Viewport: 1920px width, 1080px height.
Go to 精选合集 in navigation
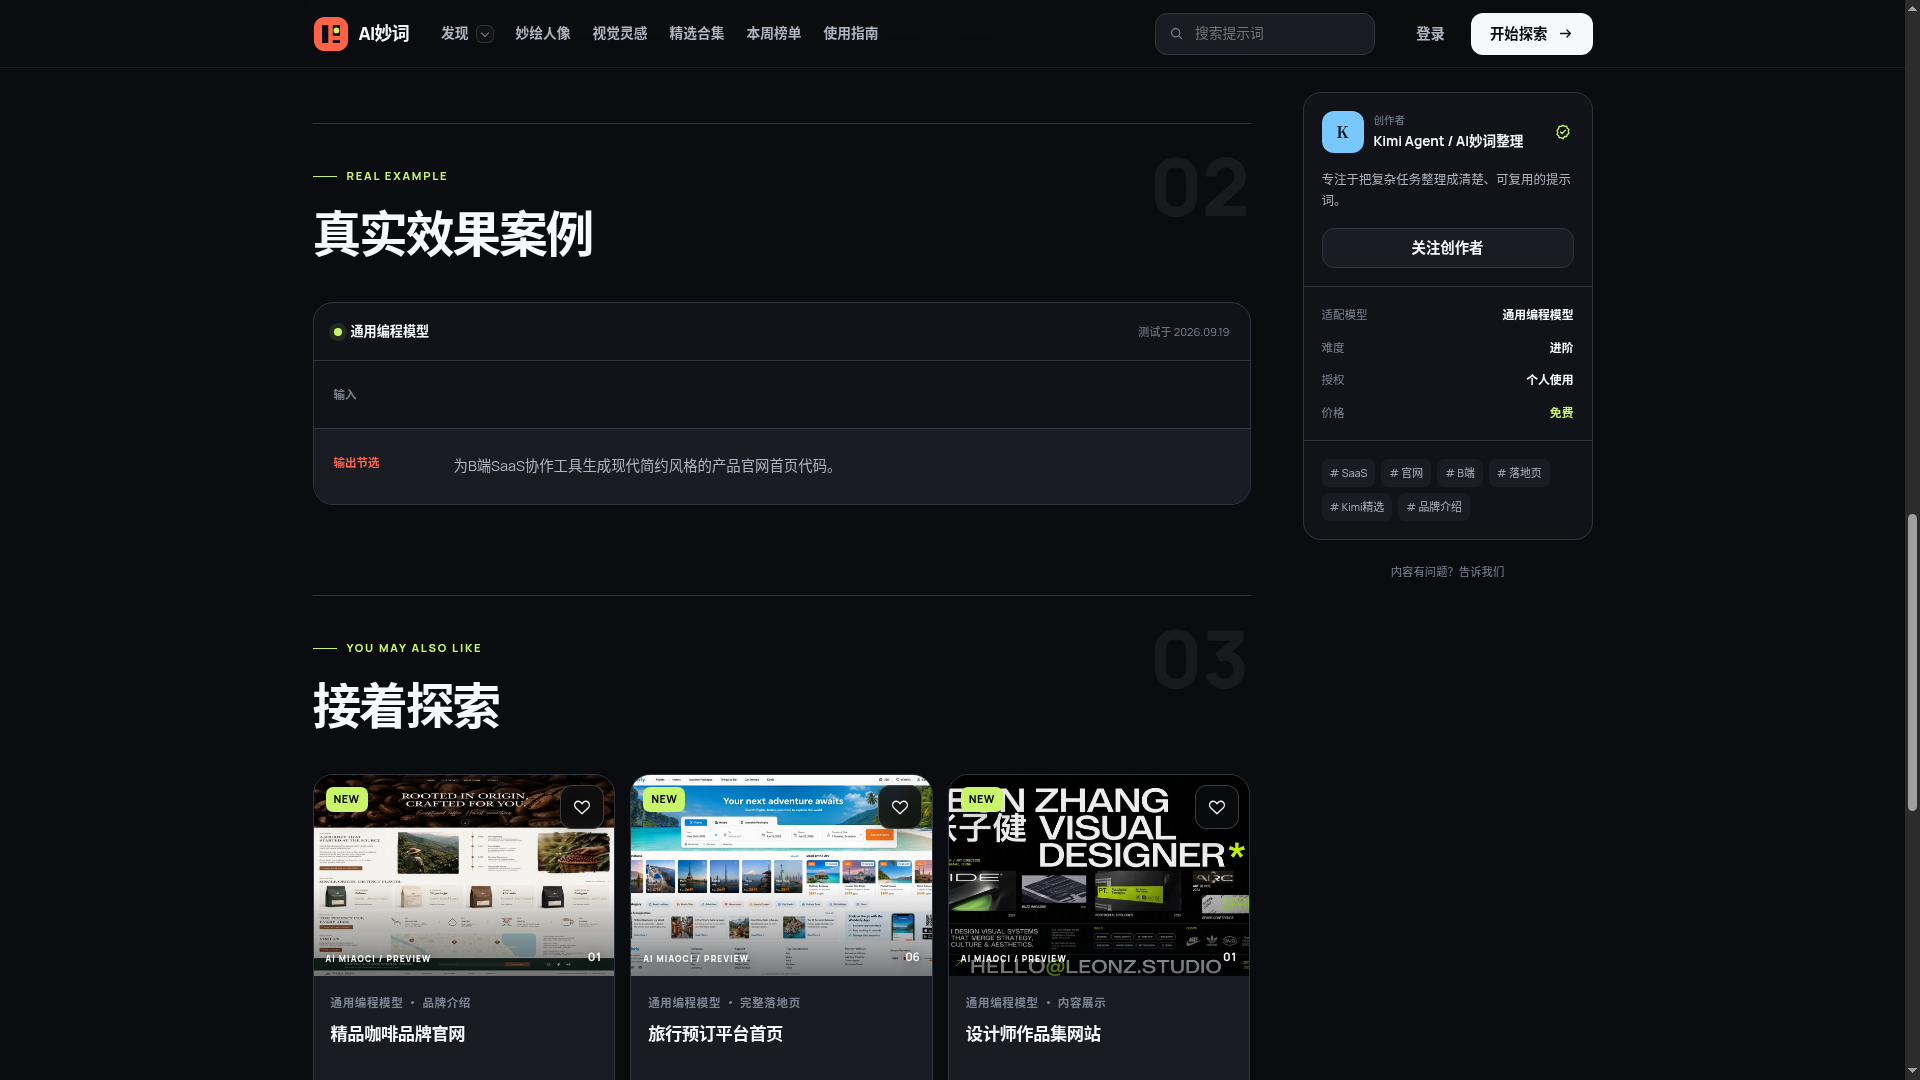pyautogui.click(x=697, y=34)
